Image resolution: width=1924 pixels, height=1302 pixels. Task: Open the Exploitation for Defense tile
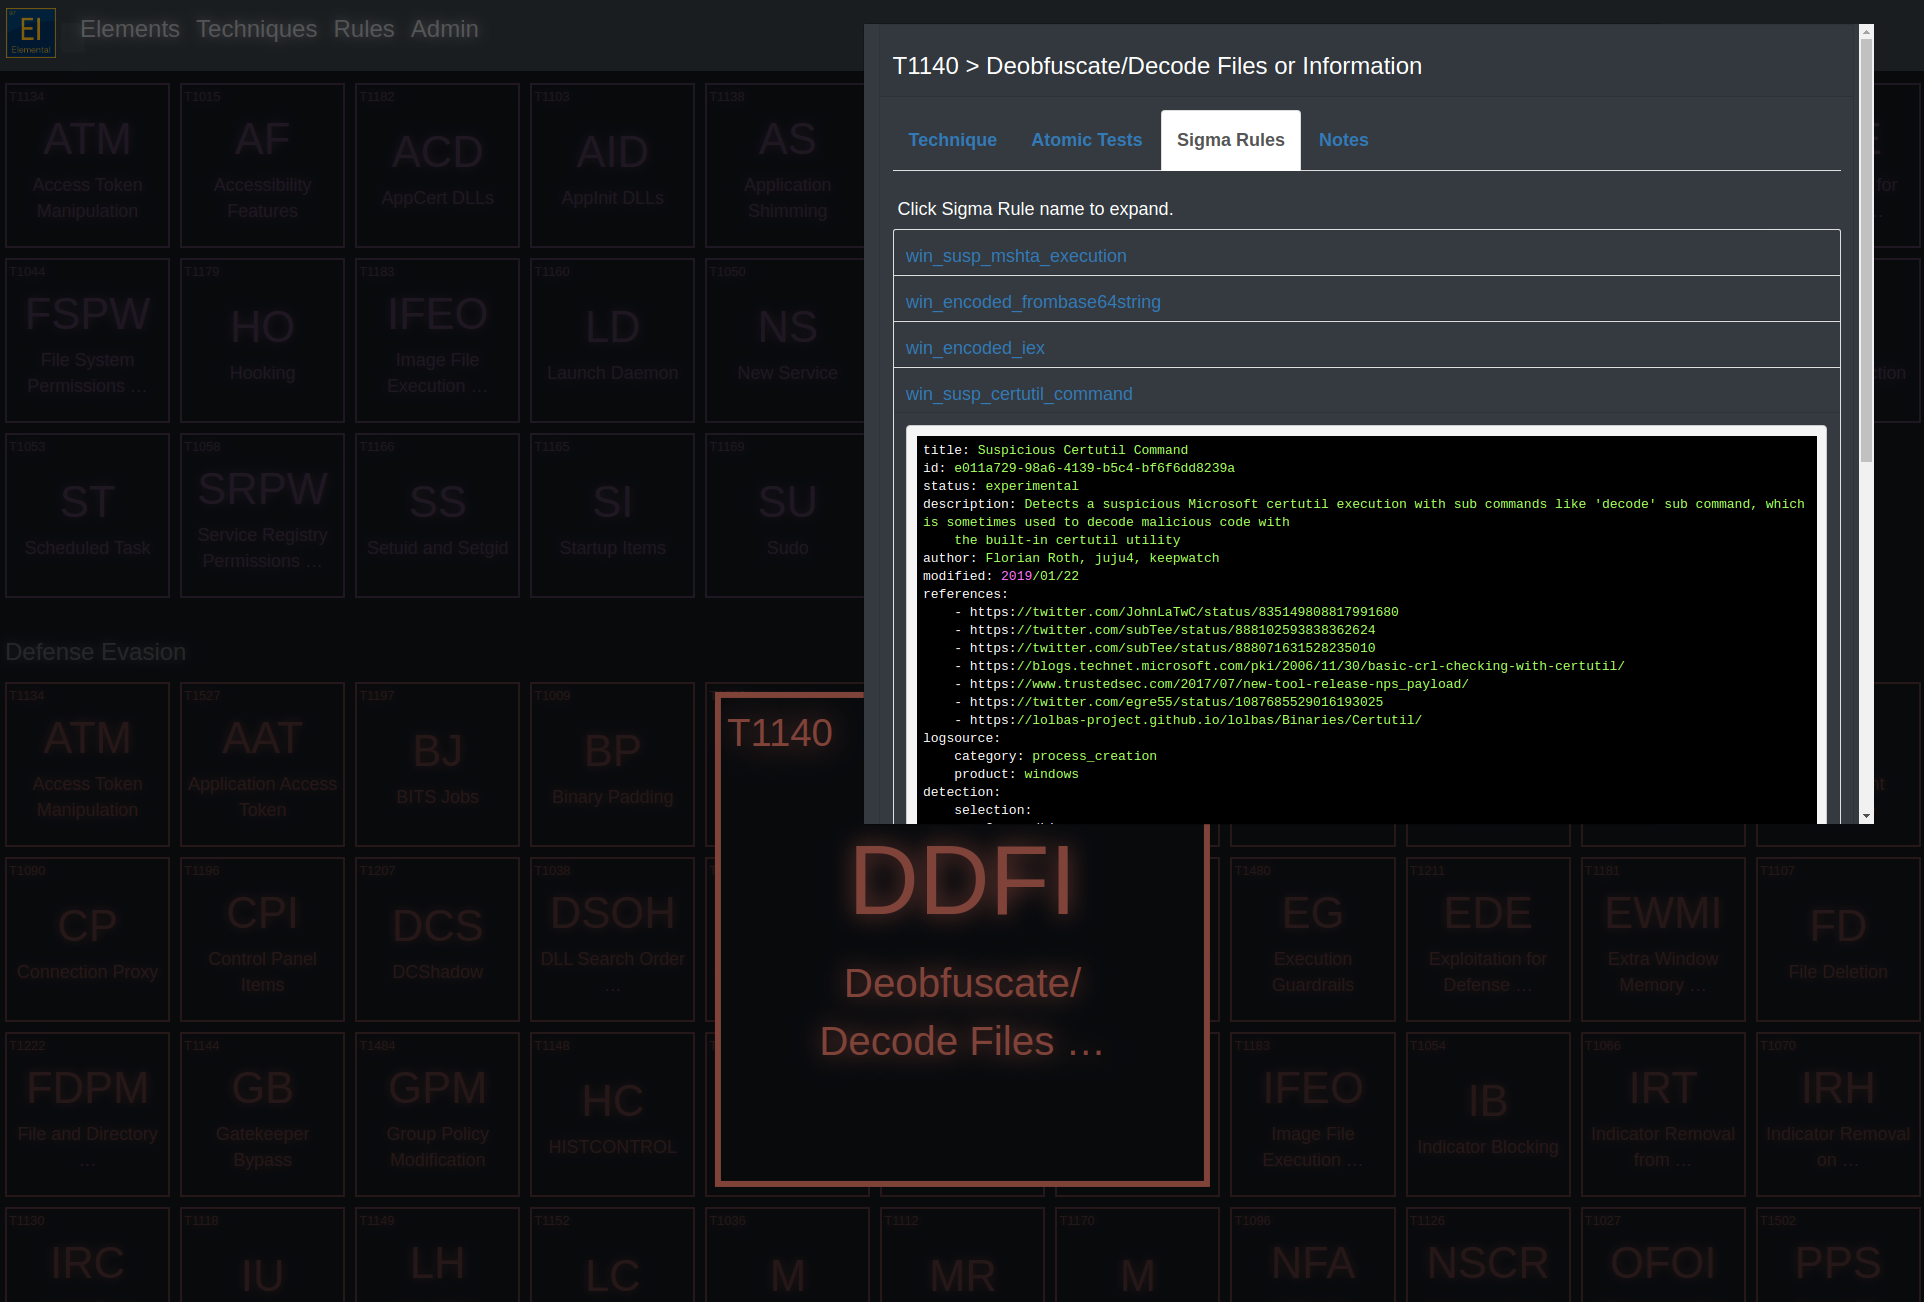click(x=1488, y=940)
